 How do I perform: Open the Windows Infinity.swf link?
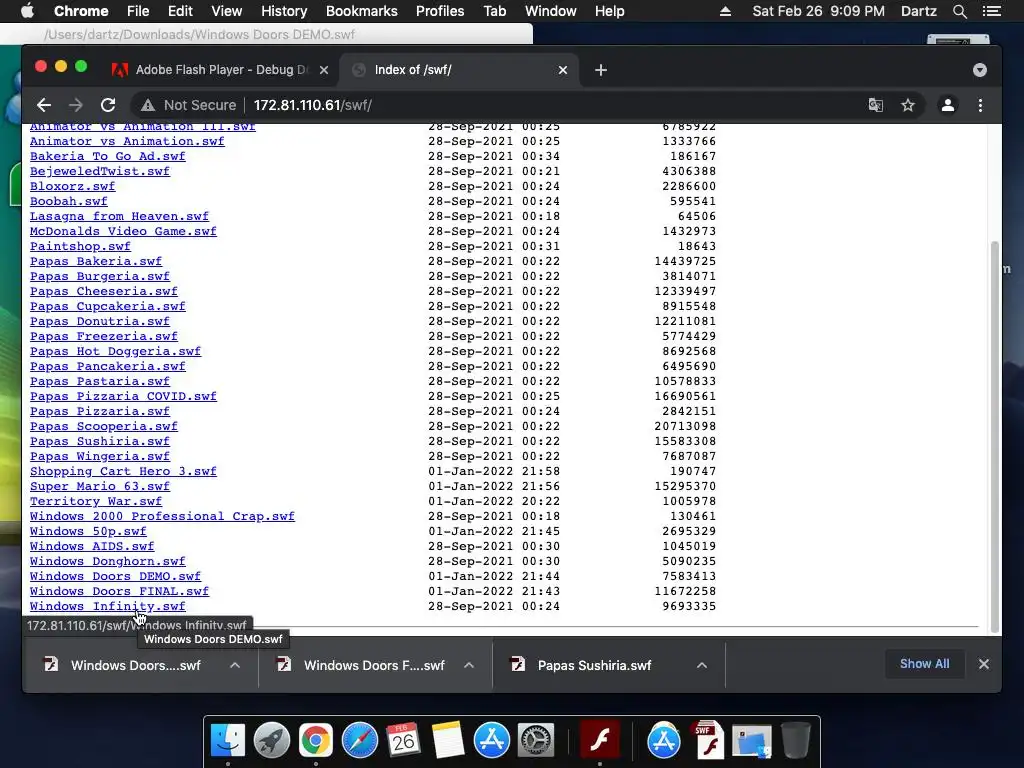[107, 607]
